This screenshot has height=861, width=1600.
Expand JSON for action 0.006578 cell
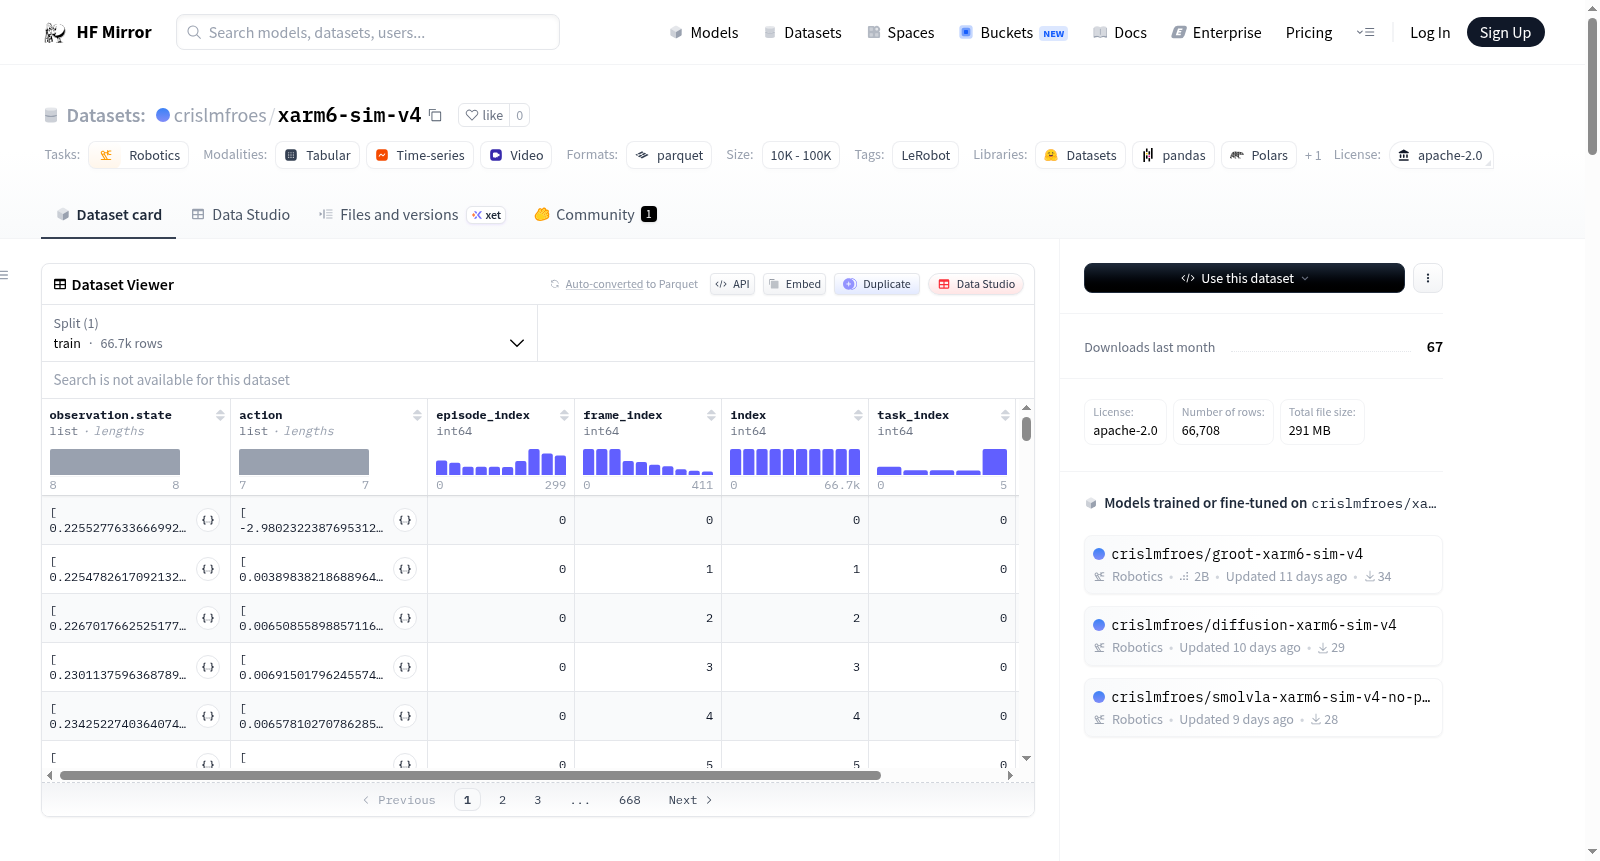point(405,716)
